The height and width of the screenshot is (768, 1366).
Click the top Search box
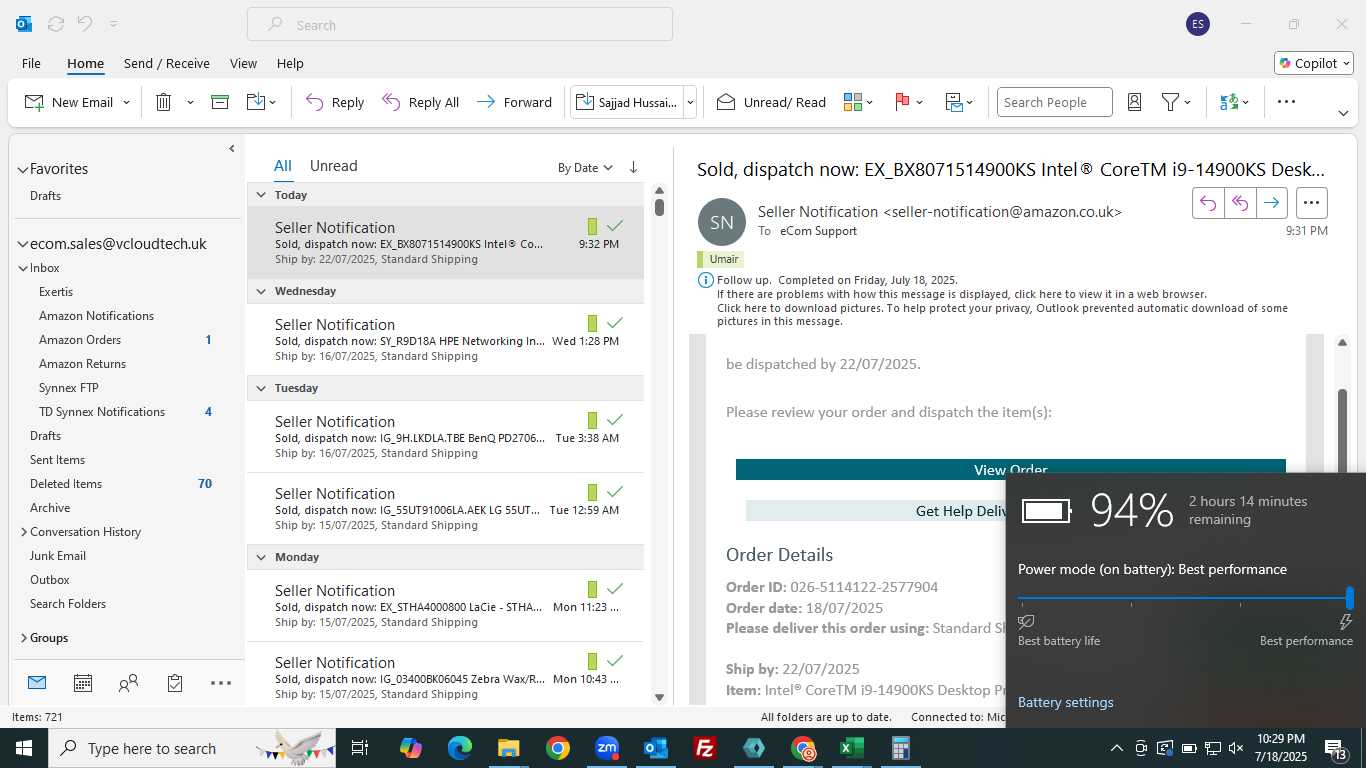[x=460, y=25]
